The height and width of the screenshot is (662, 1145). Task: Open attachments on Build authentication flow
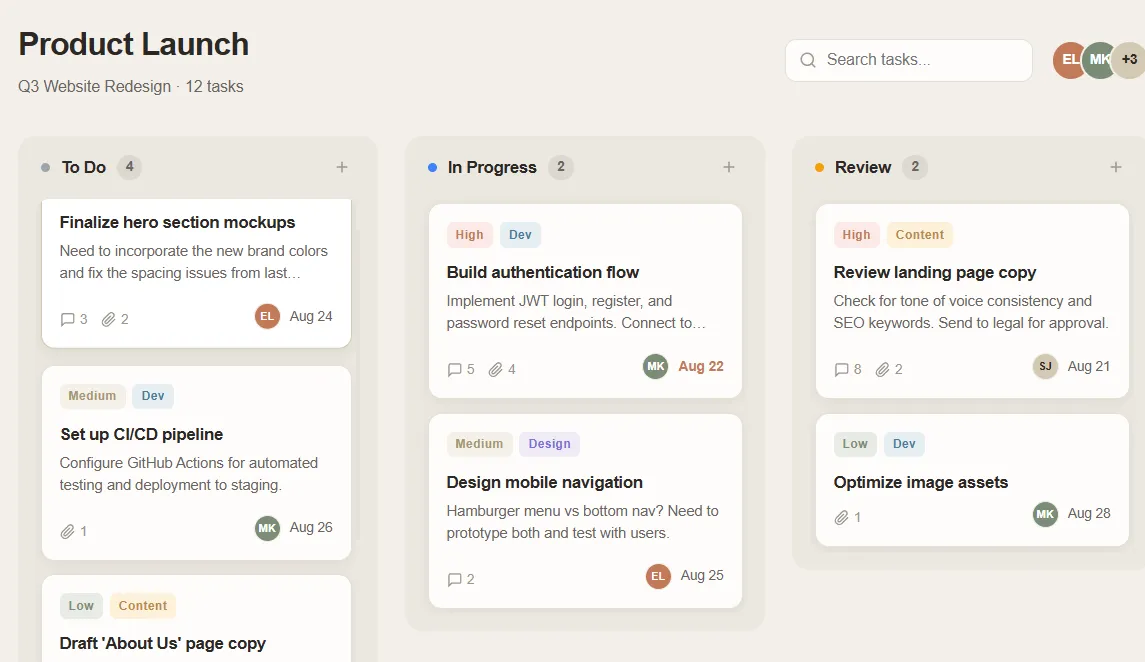(502, 369)
